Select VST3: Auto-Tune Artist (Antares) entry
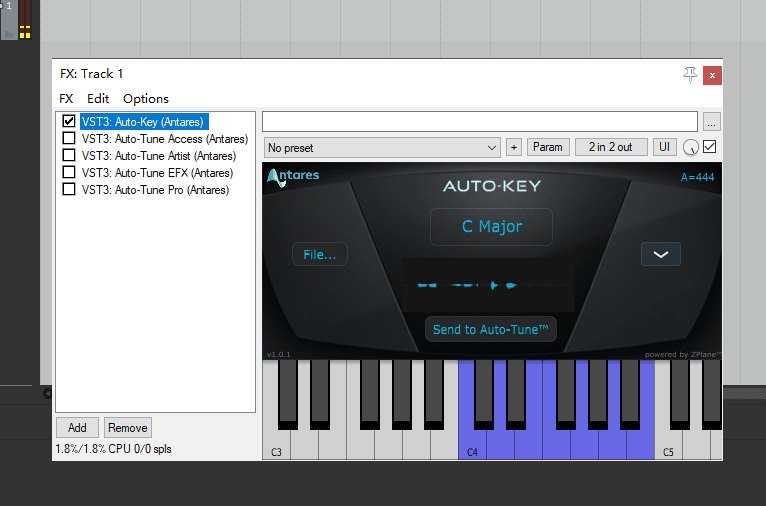 click(159, 156)
